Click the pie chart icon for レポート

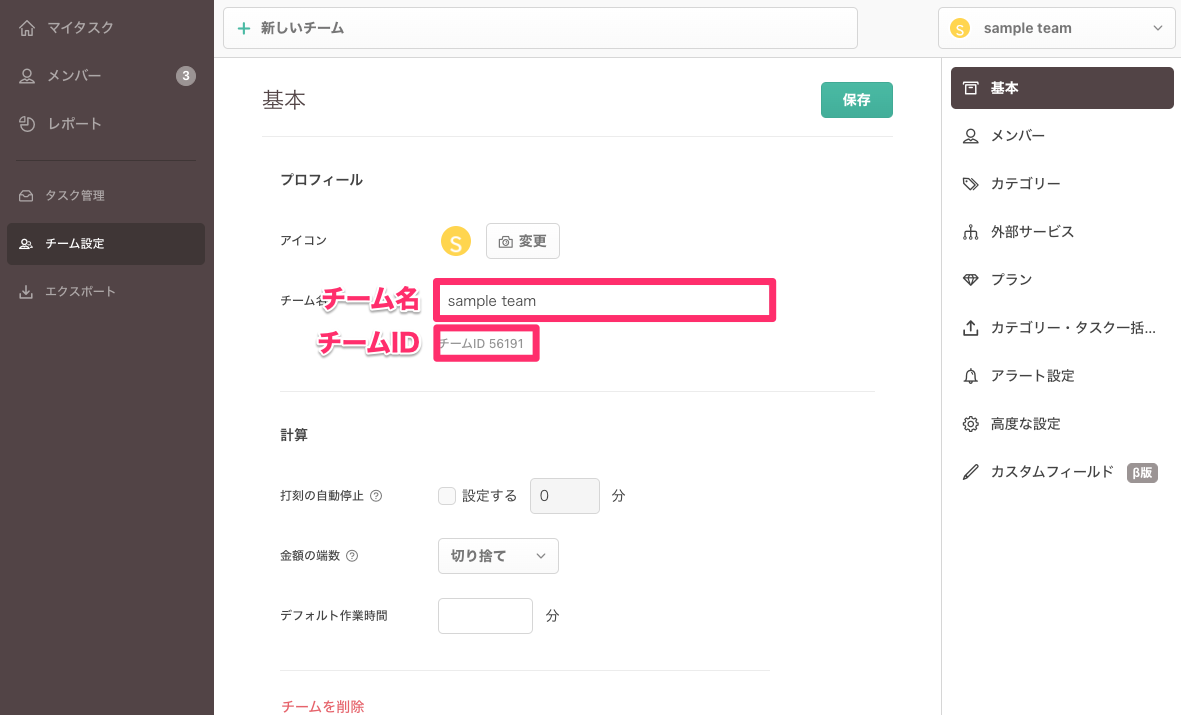pos(27,124)
